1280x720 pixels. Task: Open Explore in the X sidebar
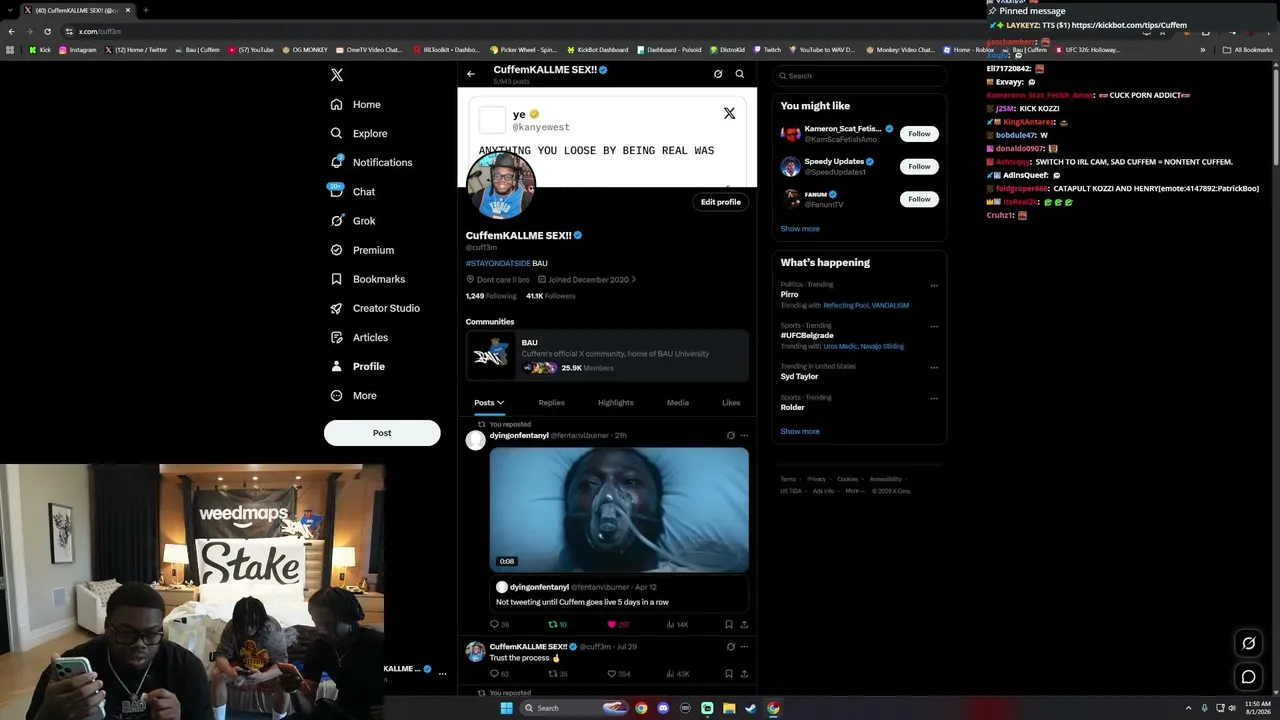(359, 133)
